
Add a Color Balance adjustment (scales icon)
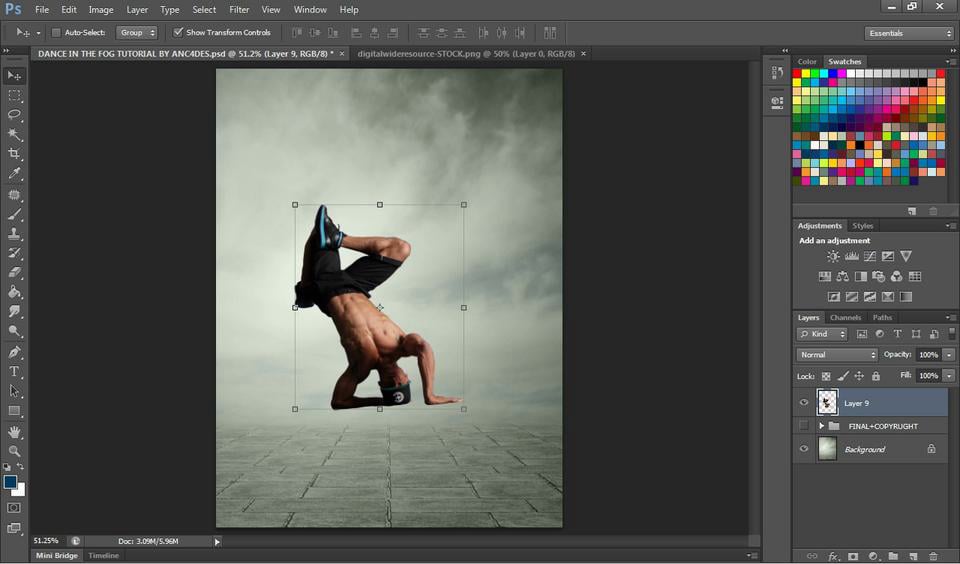click(x=842, y=277)
